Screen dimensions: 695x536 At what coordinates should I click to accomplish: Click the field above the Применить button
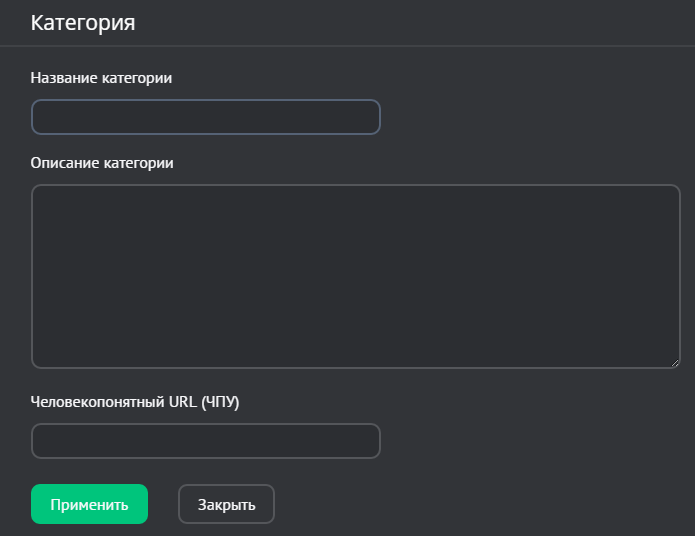click(206, 441)
